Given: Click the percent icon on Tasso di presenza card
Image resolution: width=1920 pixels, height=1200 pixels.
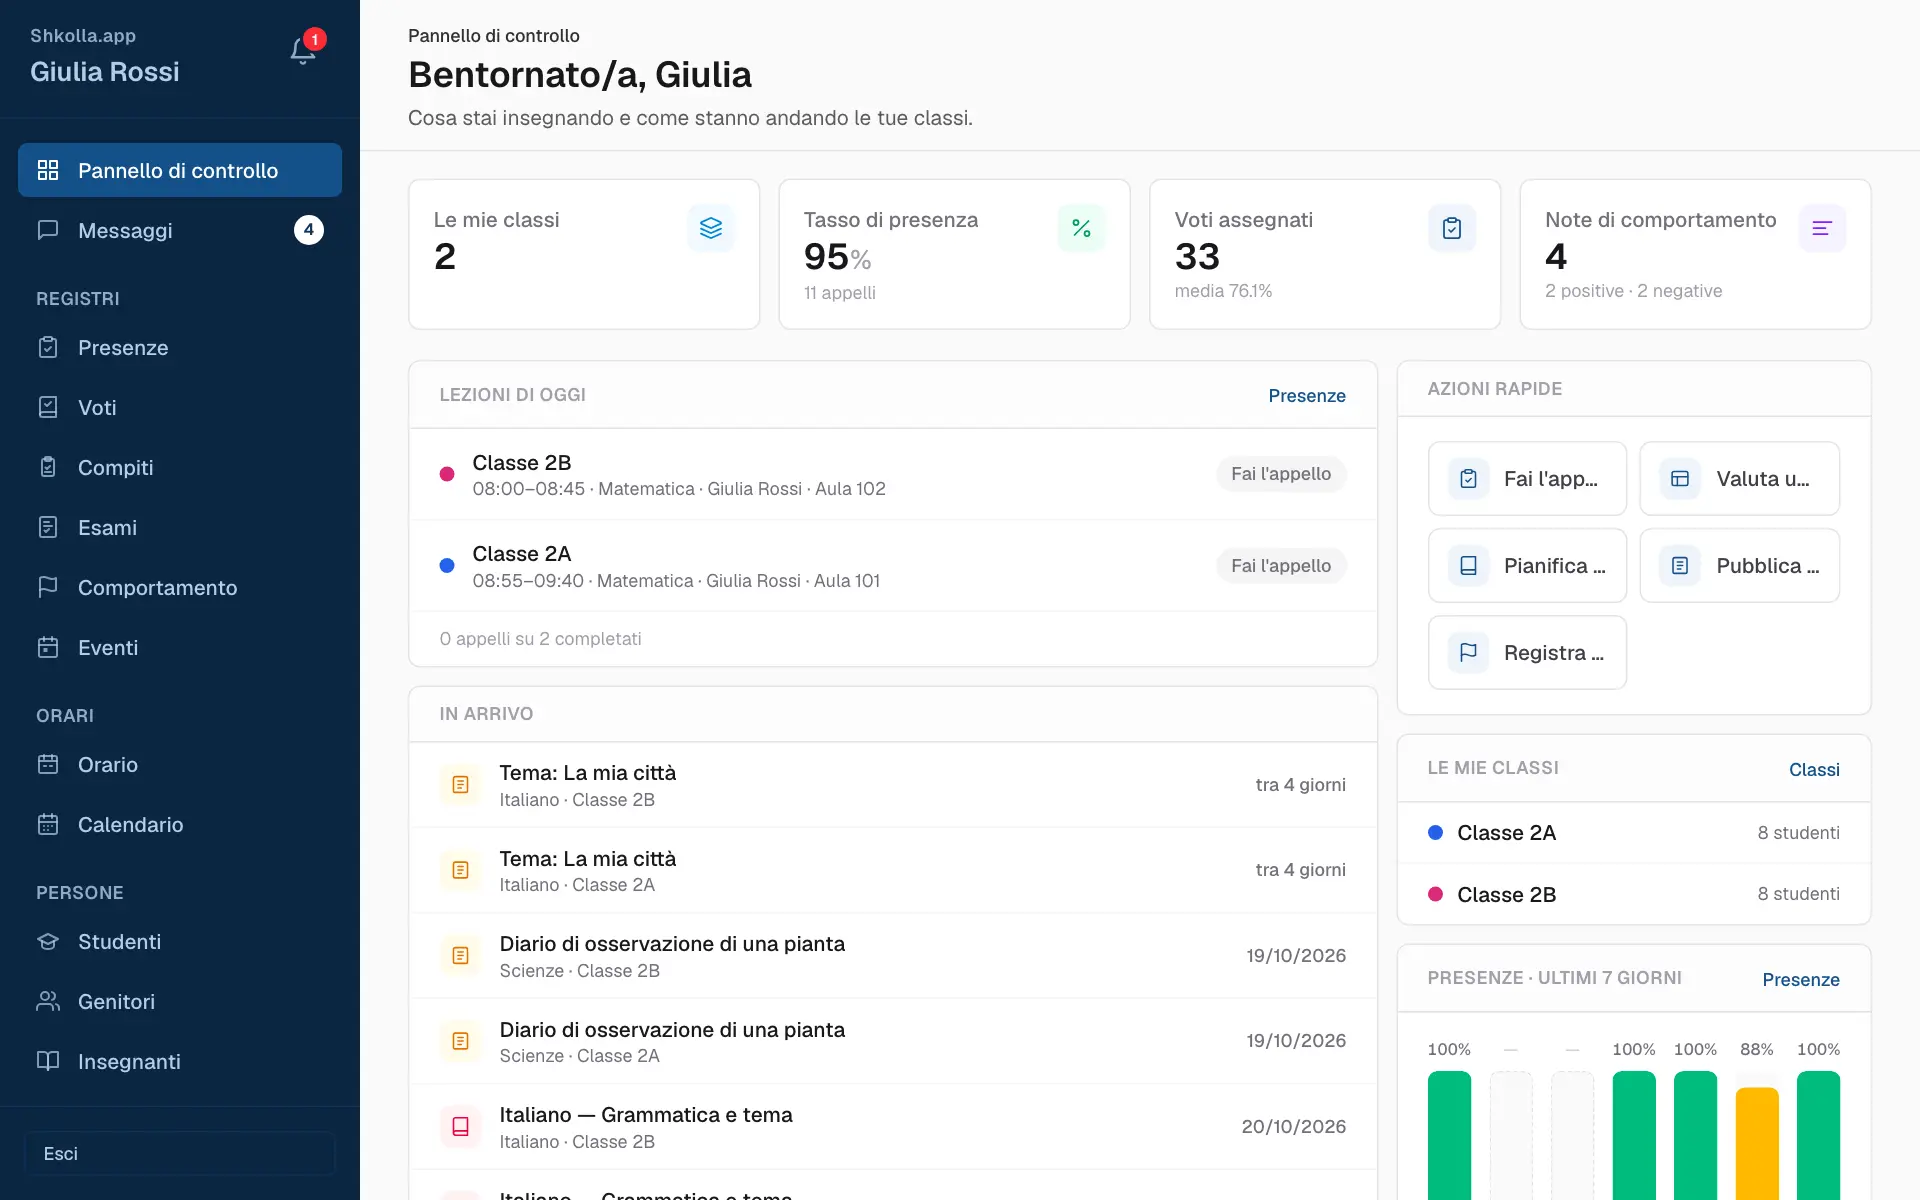Looking at the screenshot, I should point(1081,228).
